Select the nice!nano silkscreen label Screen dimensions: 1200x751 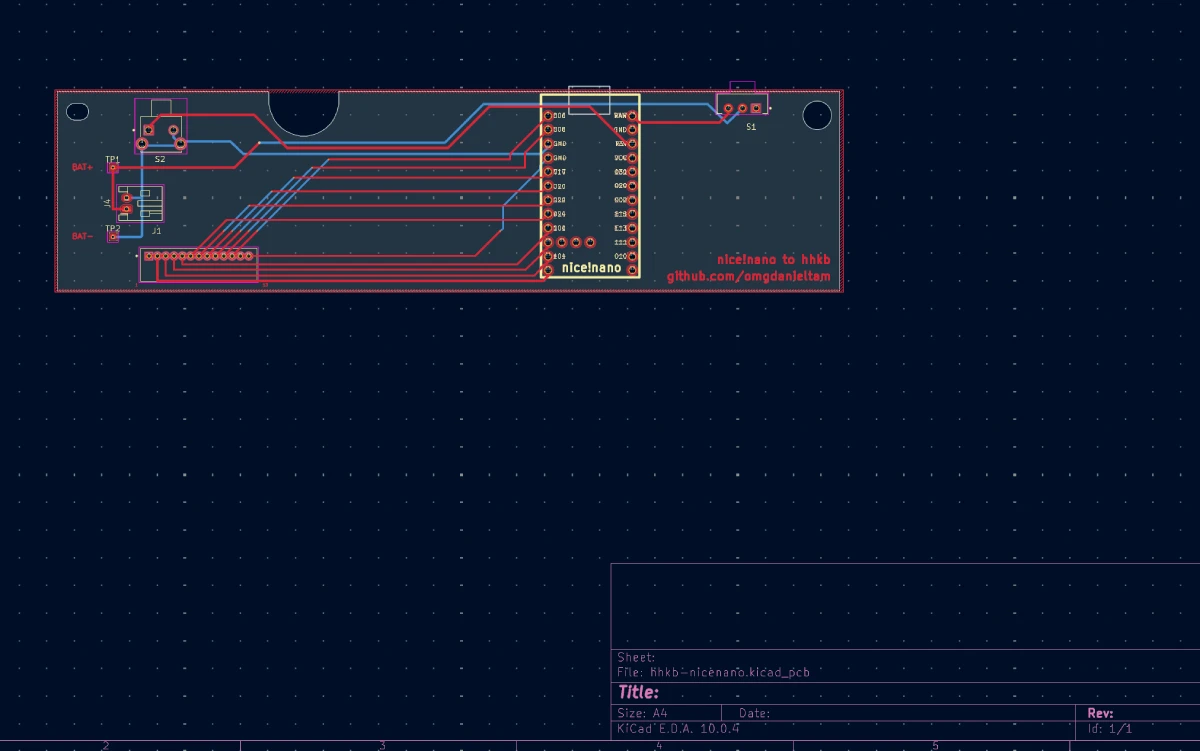coord(592,268)
